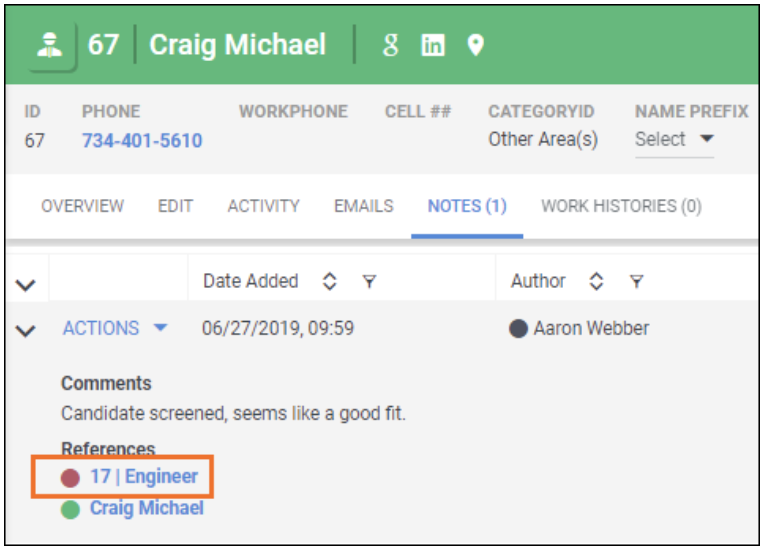Sort the Author column arrows

click(597, 282)
